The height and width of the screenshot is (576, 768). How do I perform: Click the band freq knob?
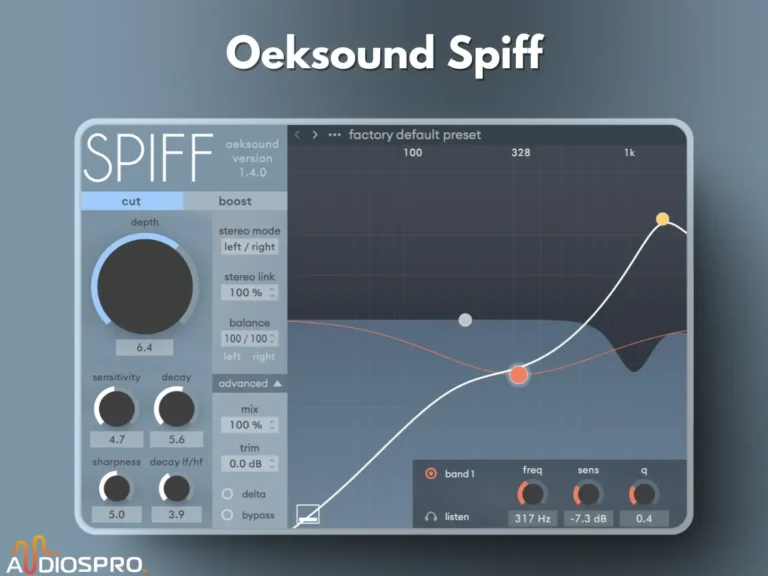[x=532, y=493]
